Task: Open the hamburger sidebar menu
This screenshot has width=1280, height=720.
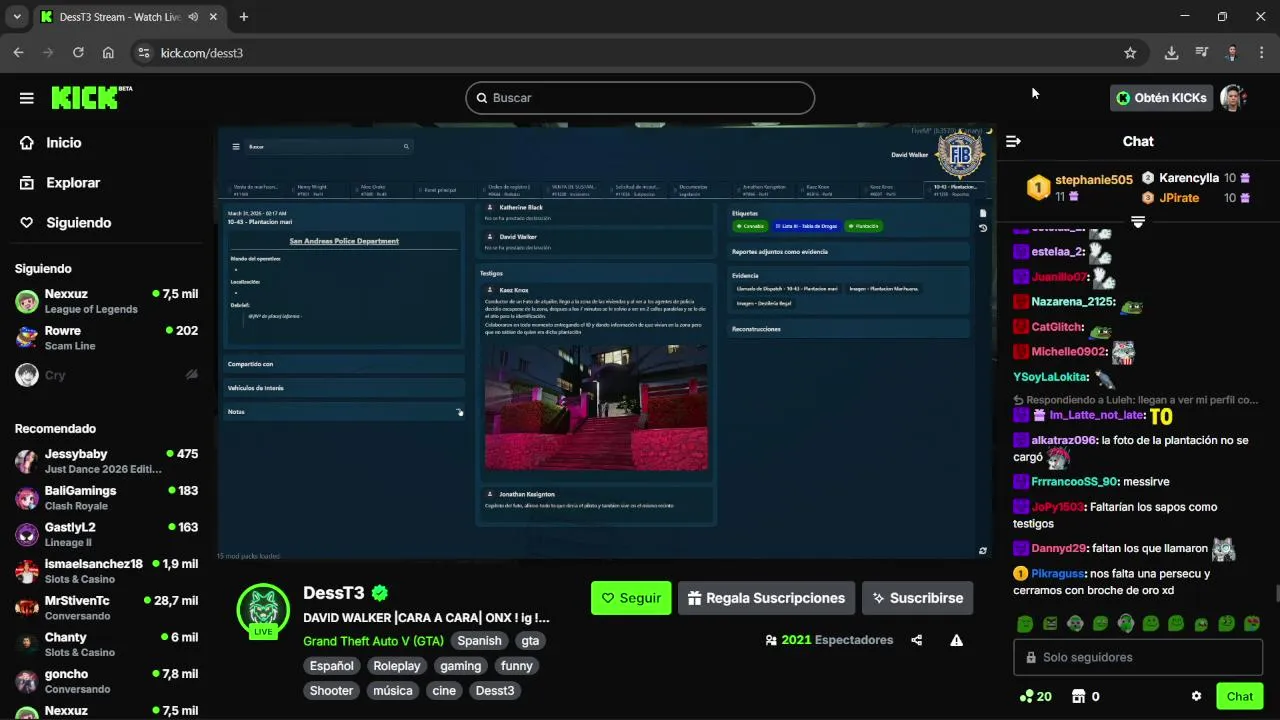Action: (x=27, y=98)
